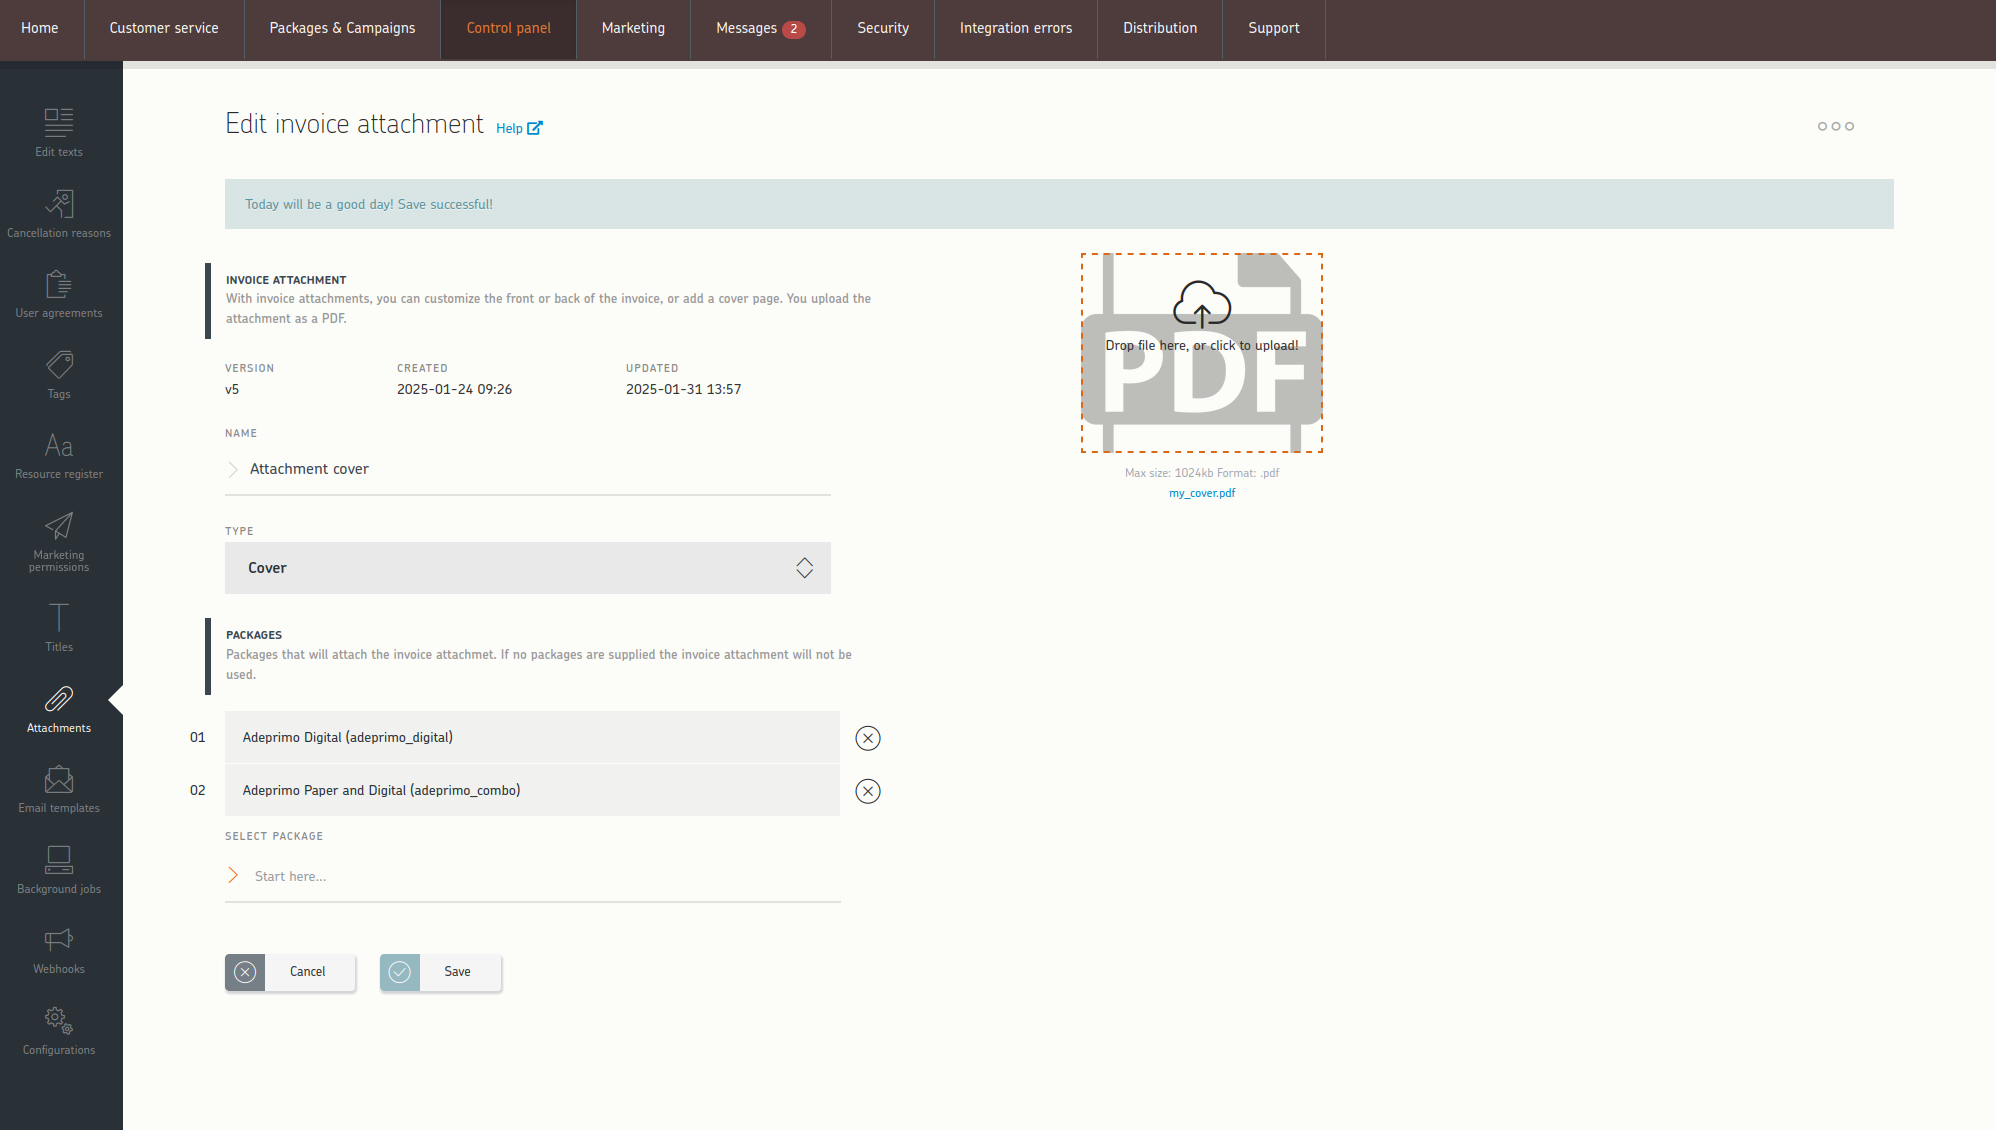The height and width of the screenshot is (1130, 1996).
Task: Select the Control panel tab in top navigation
Action: click(507, 27)
